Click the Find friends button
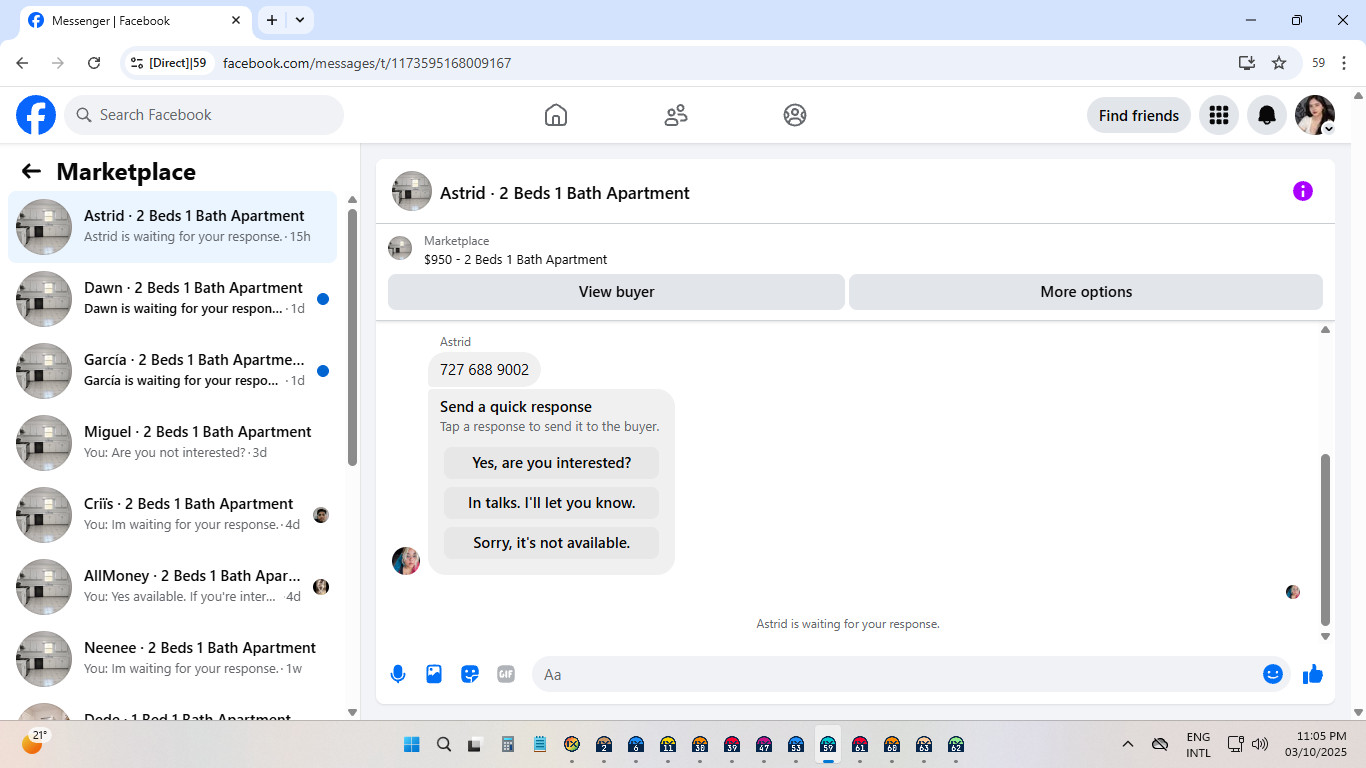 point(1139,115)
